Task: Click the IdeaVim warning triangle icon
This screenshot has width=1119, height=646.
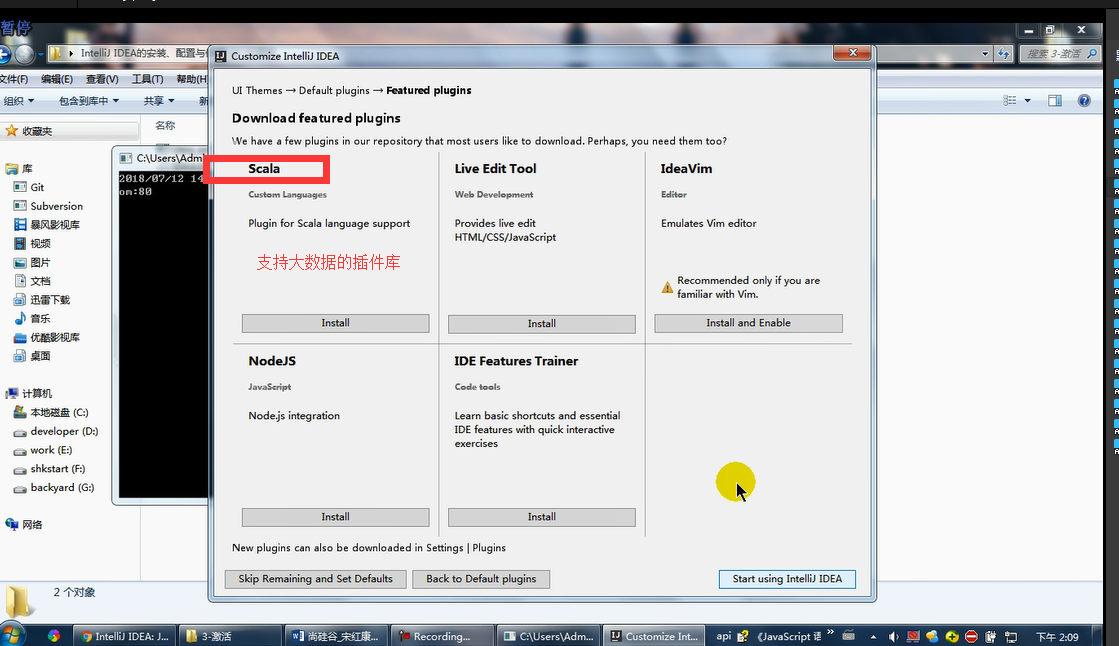Action: [x=667, y=287]
